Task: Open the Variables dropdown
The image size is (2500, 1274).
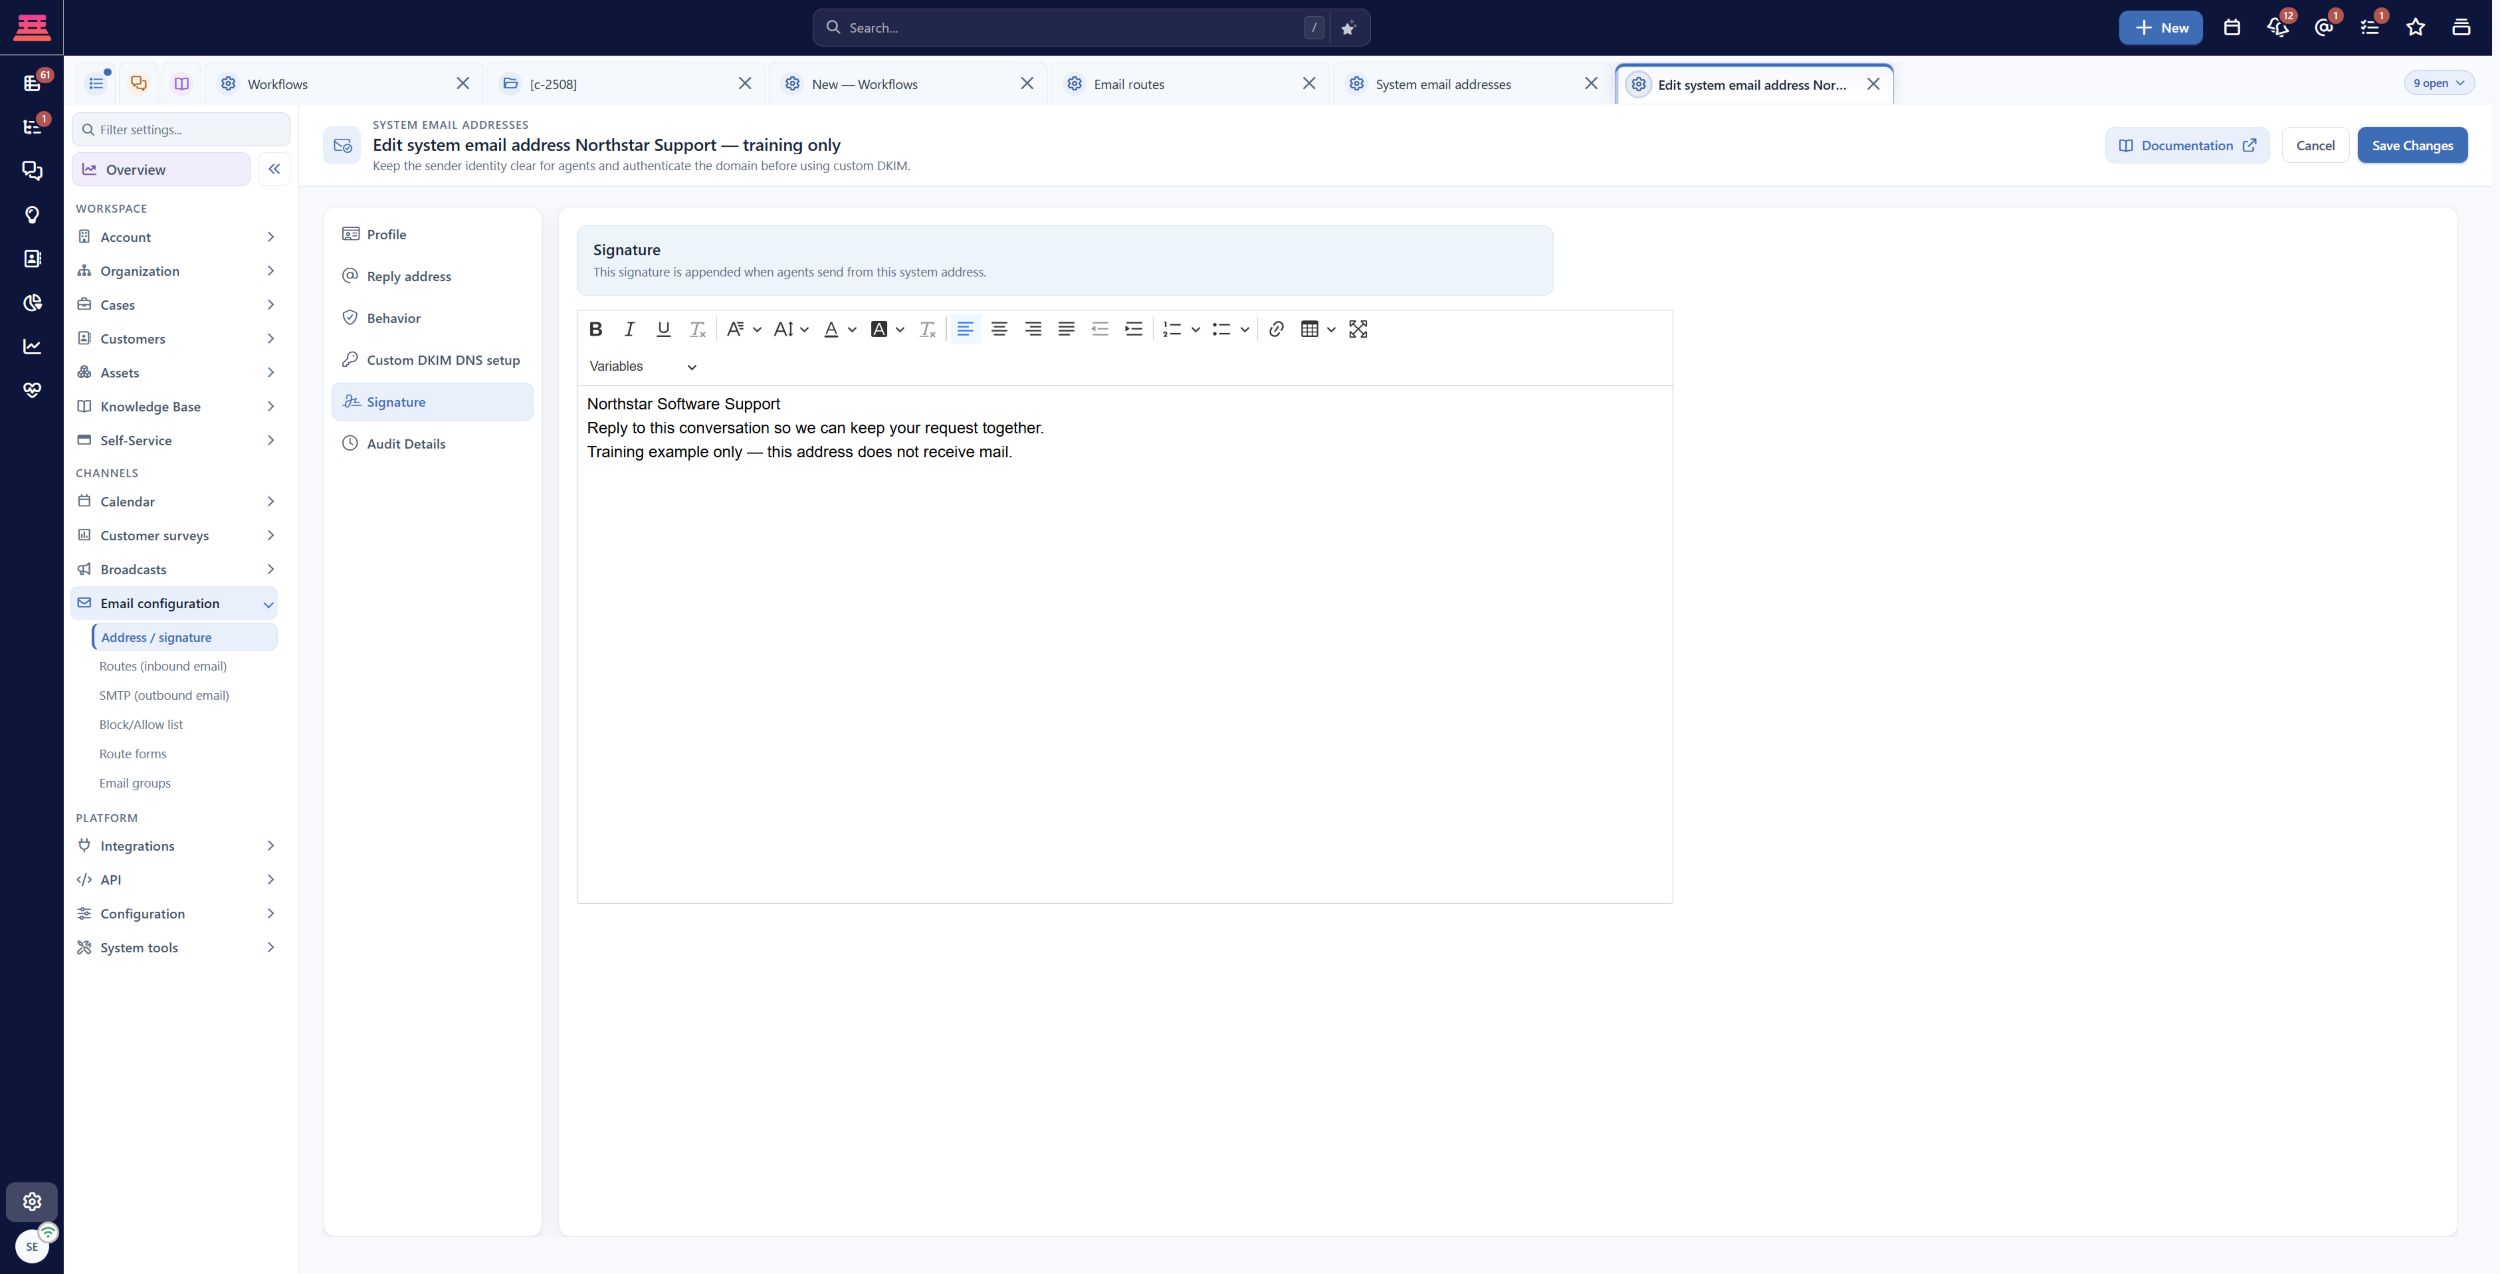Action: pos(643,366)
